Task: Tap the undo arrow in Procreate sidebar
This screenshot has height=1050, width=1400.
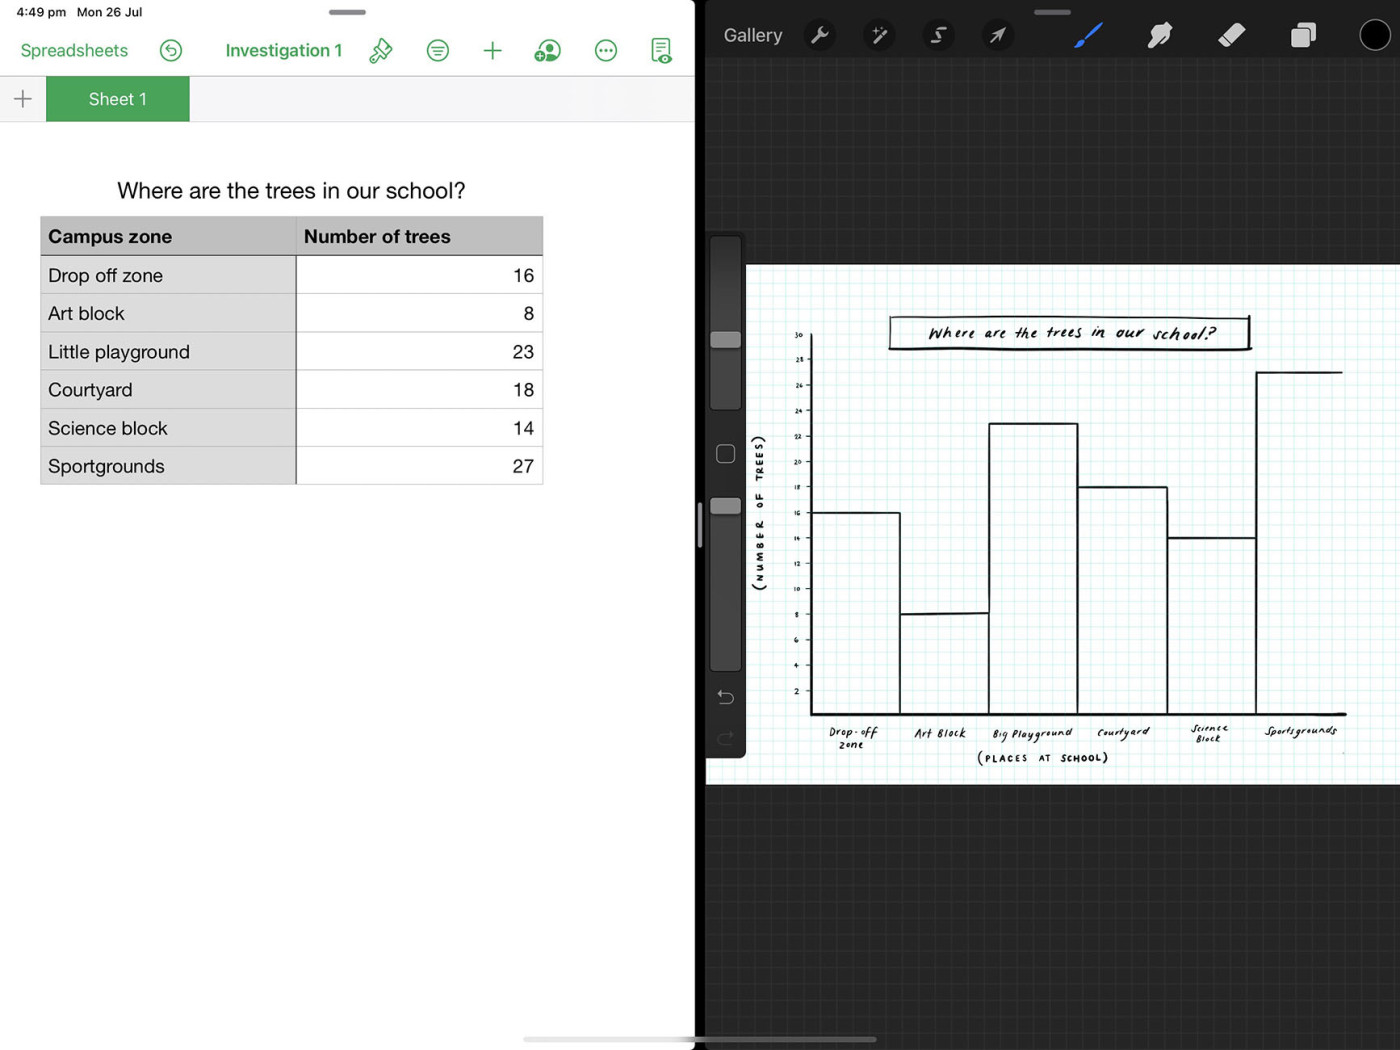Action: 725,697
